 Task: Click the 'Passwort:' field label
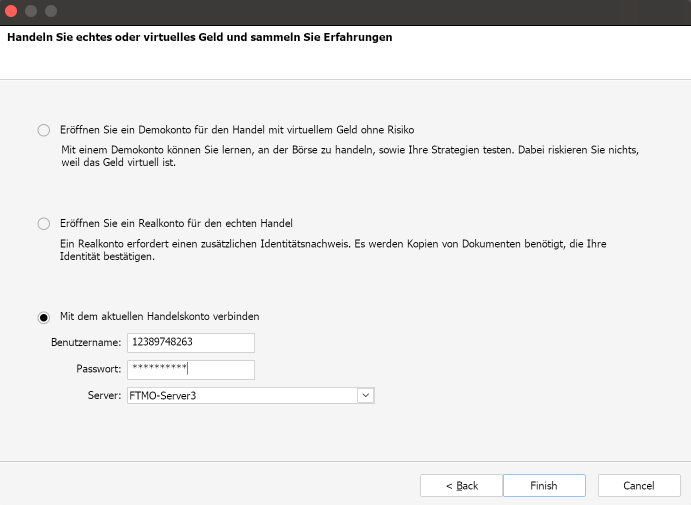98,370
